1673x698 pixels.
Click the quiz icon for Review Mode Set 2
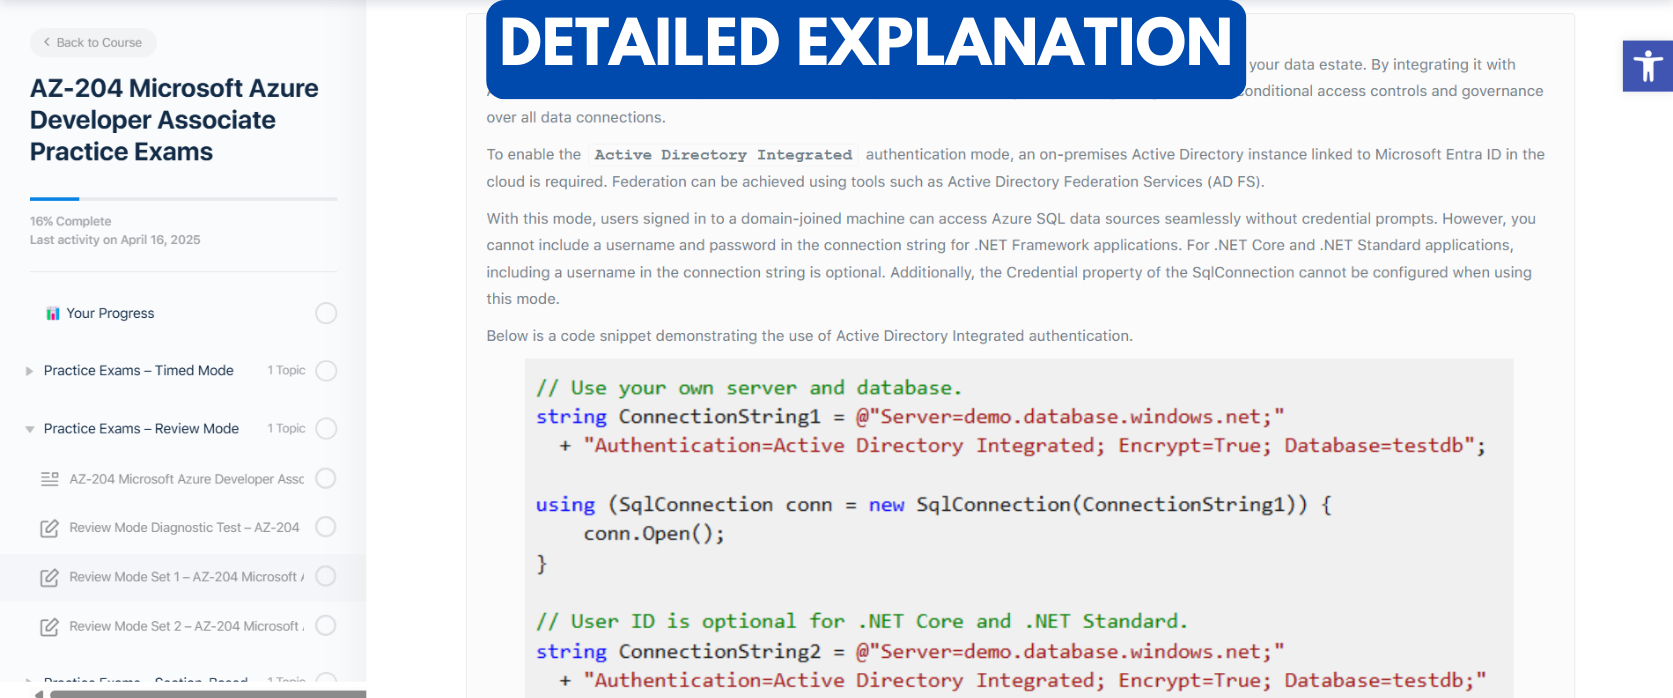click(49, 627)
